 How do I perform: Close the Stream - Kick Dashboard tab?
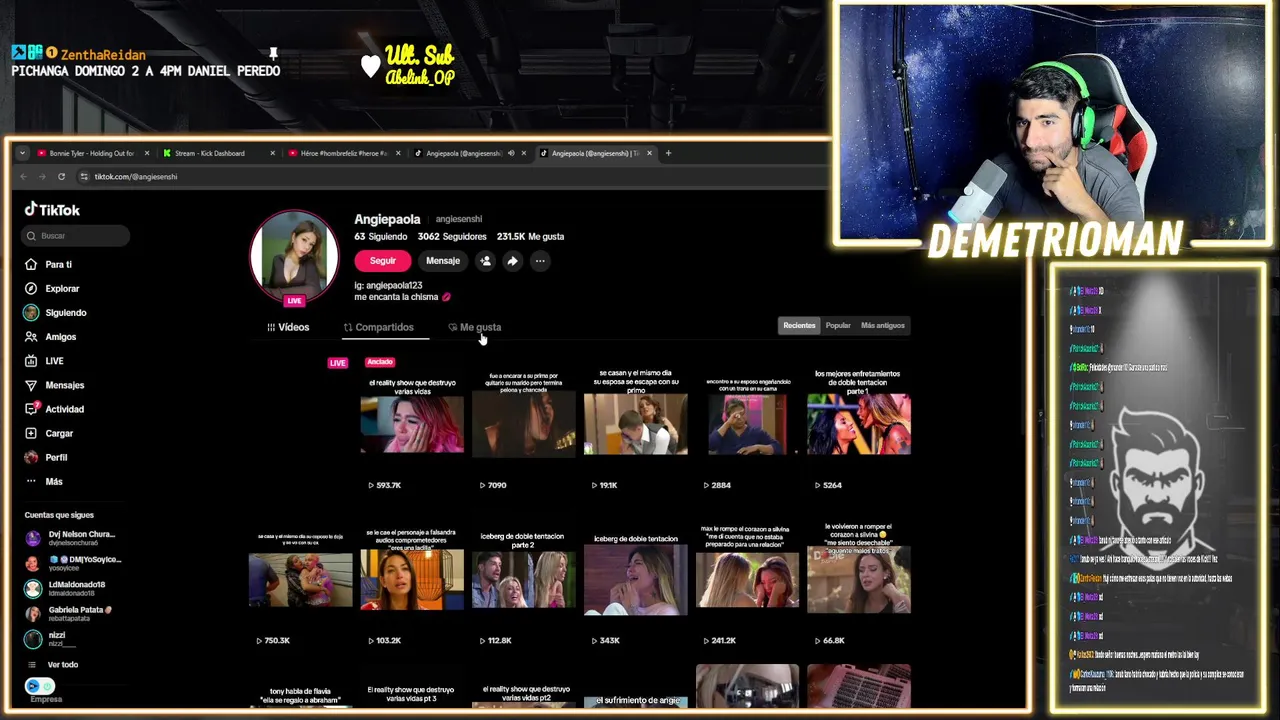click(x=272, y=153)
